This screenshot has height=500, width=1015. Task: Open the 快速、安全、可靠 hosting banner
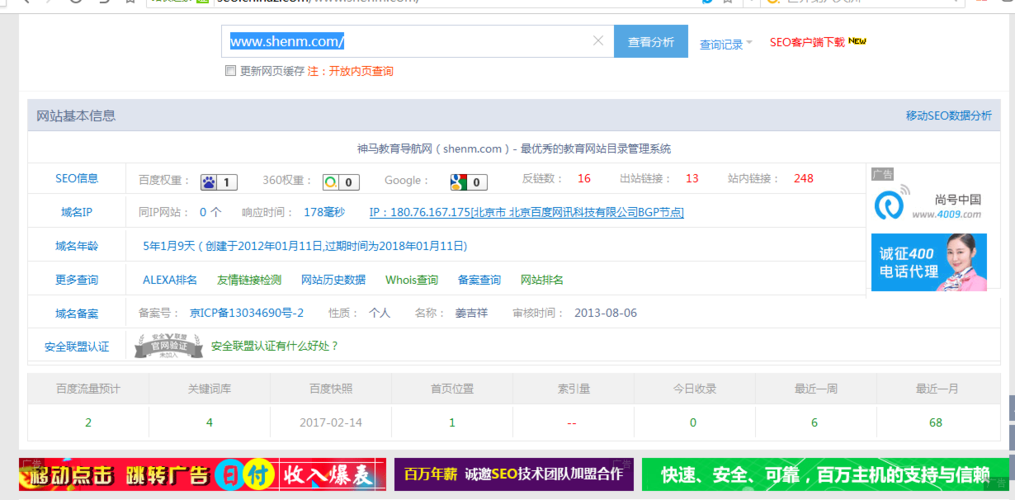825,475
